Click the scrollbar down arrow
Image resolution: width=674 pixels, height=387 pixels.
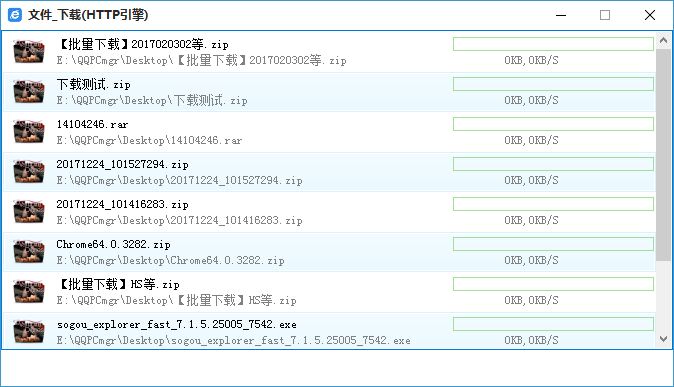click(663, 339)
